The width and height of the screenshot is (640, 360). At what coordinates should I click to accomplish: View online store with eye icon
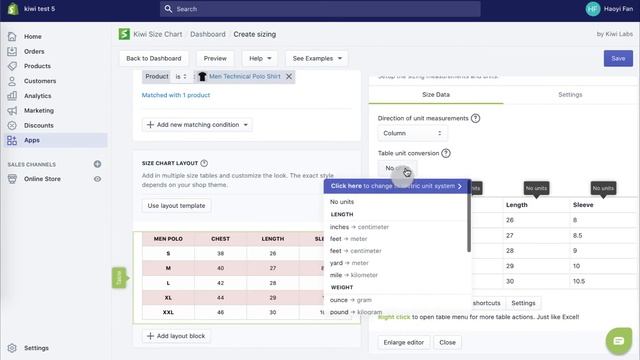[x=97, y=179]
